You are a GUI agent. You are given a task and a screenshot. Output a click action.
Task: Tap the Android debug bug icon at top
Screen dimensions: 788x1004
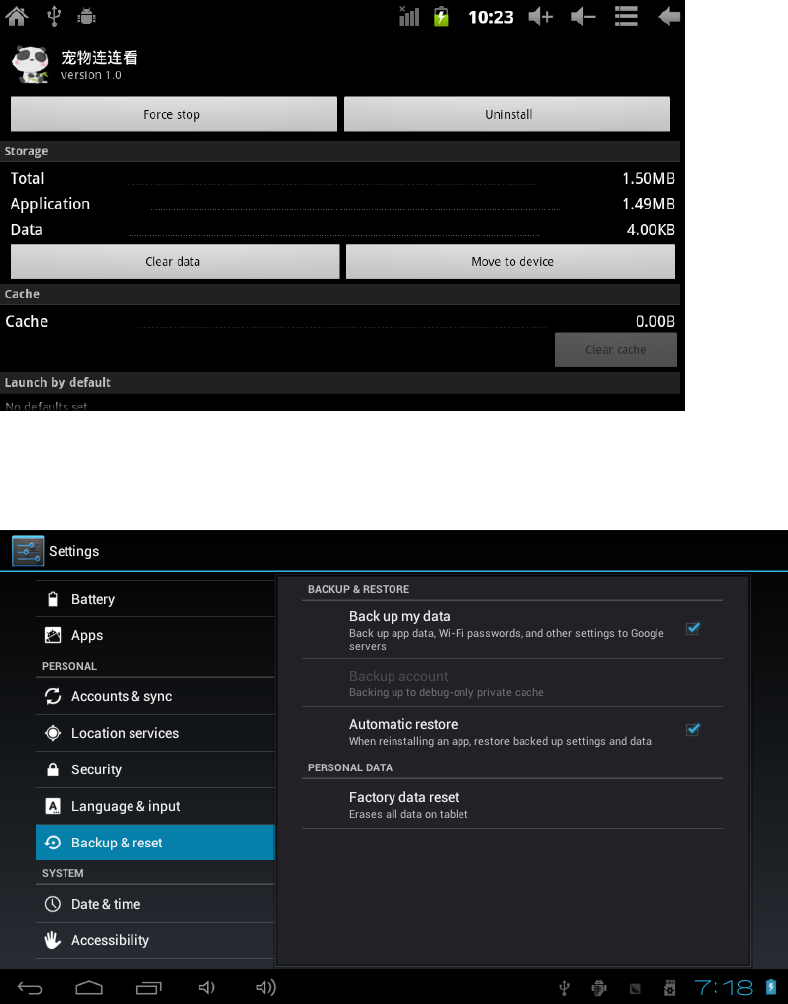86,16
